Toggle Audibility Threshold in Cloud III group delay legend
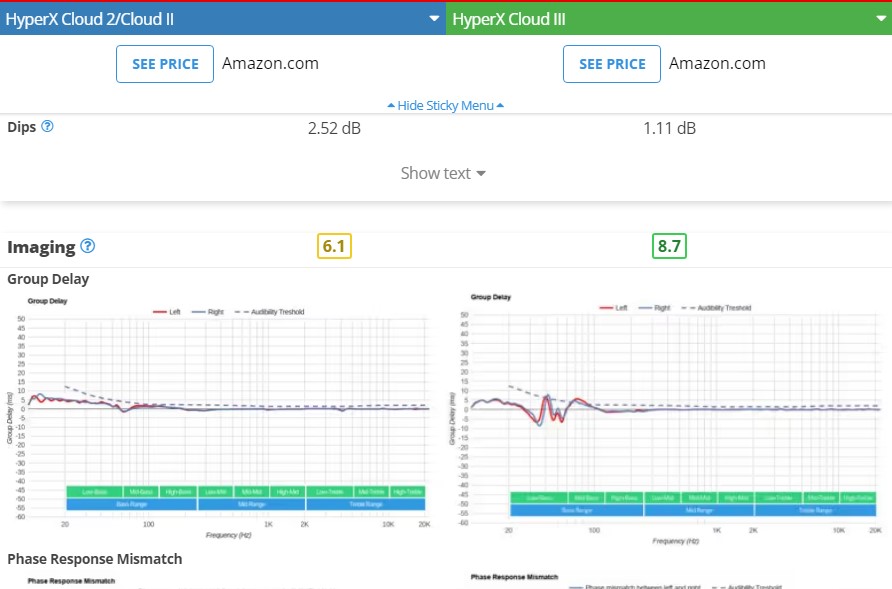The height and width of the screenshot is (589, 892). [x=716, y=308]
